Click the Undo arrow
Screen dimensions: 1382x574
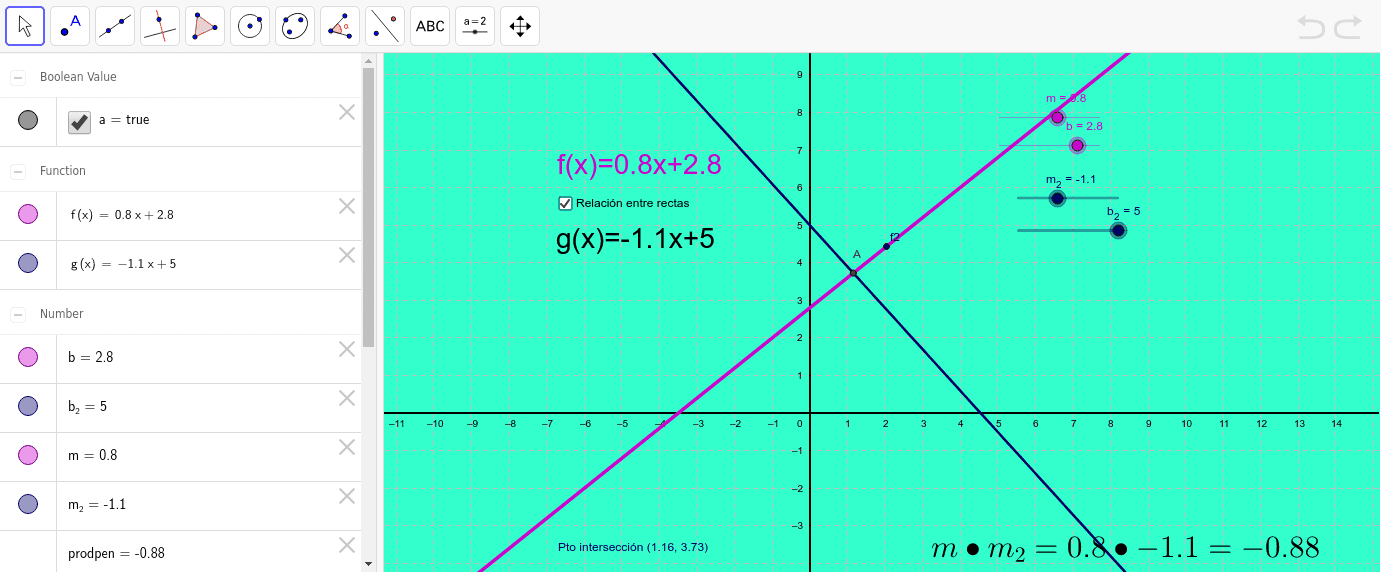point(1311,27)
